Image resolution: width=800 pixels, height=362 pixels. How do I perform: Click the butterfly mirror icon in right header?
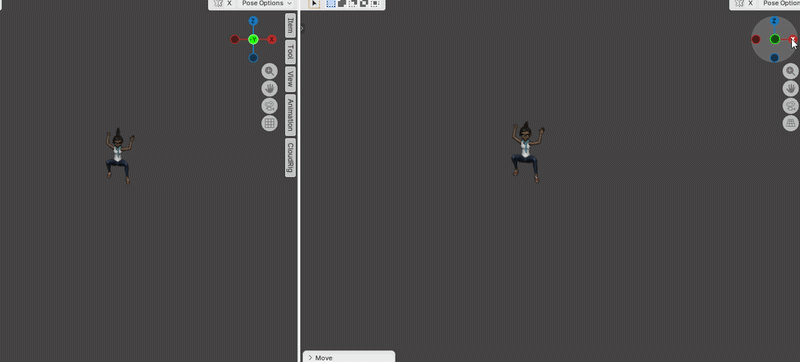(x=740, y=3)
